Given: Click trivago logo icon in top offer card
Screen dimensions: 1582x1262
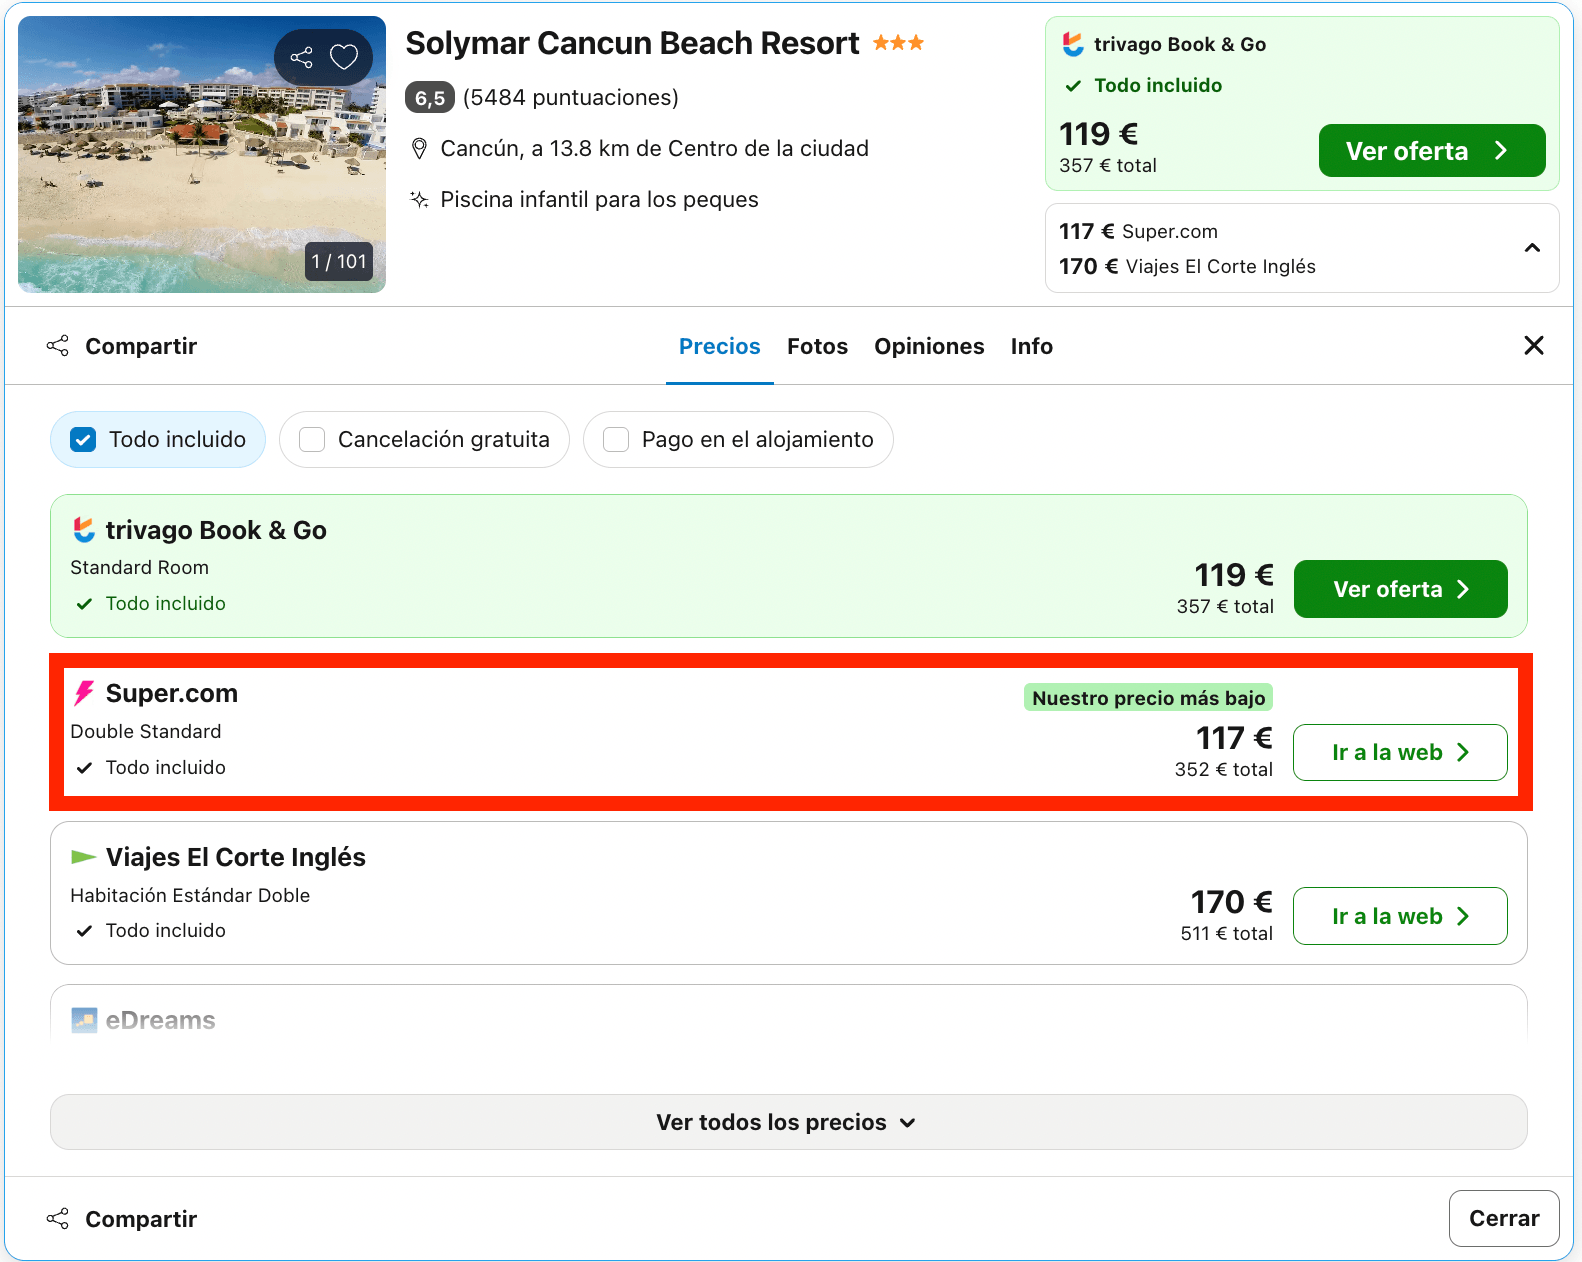Looking at the screenshot, I should tap(1073, 44).
